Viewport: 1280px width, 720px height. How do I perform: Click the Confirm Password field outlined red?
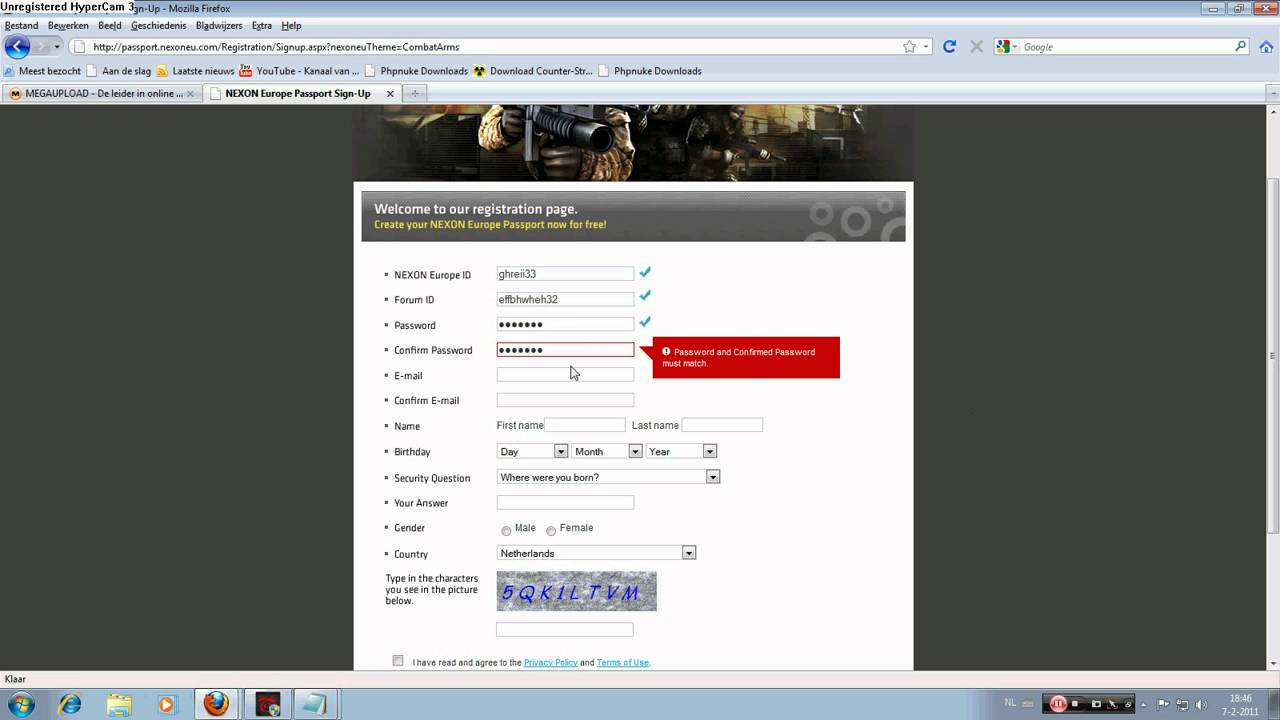[565, 350]
